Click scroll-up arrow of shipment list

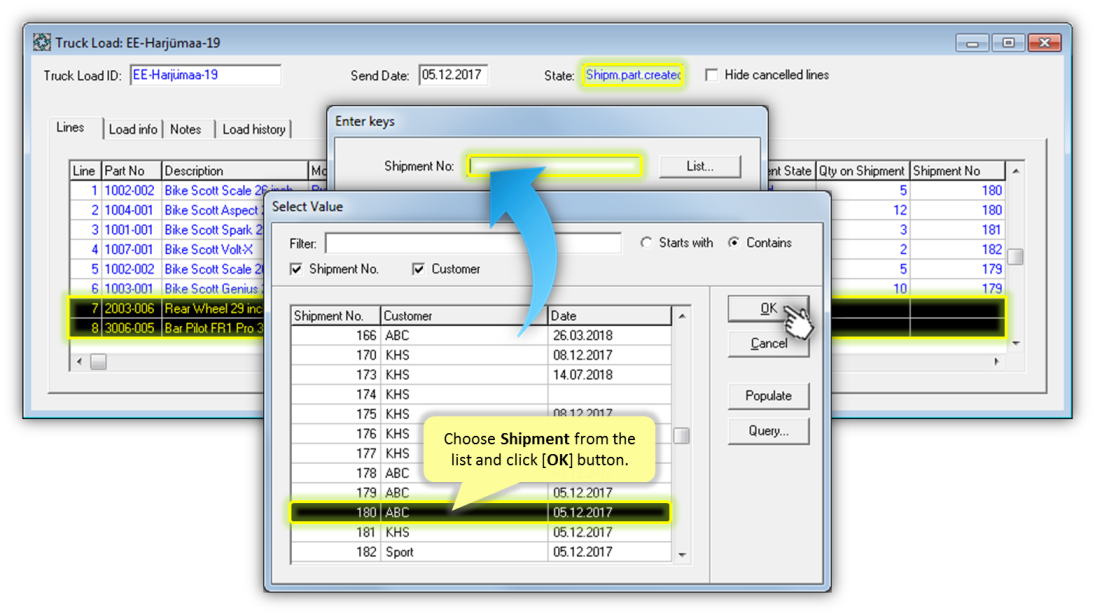682,316
